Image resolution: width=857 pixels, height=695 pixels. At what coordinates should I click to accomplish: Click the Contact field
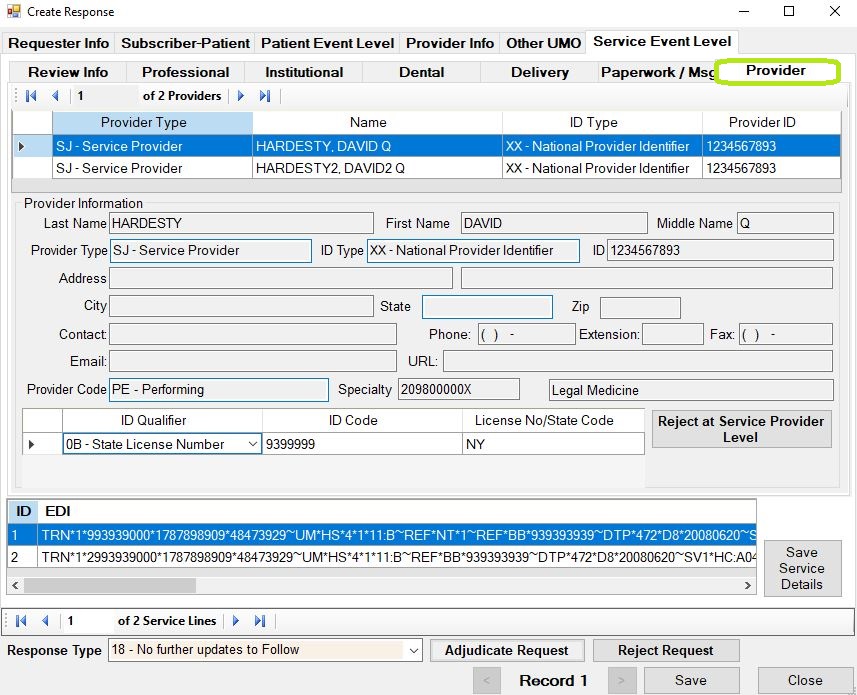[253, 334]
